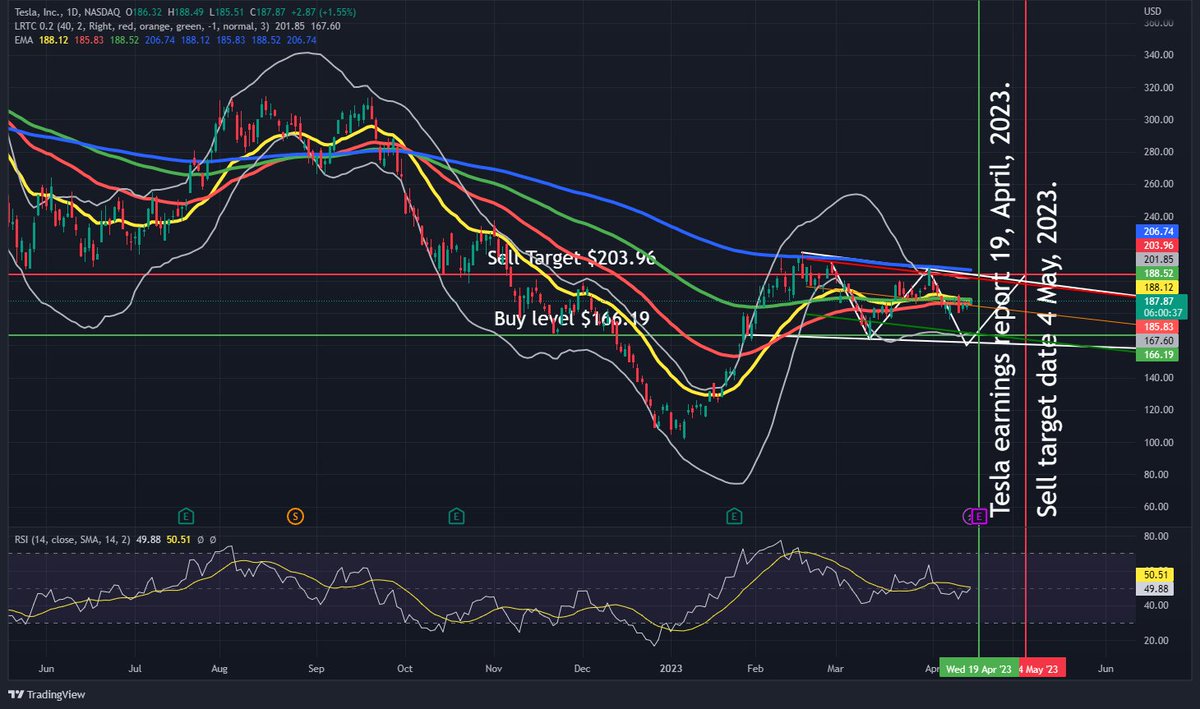Open green earnings "E" marker just before Feb
The height and width of the screenshot is (709, 1200).
pos(735,516)
